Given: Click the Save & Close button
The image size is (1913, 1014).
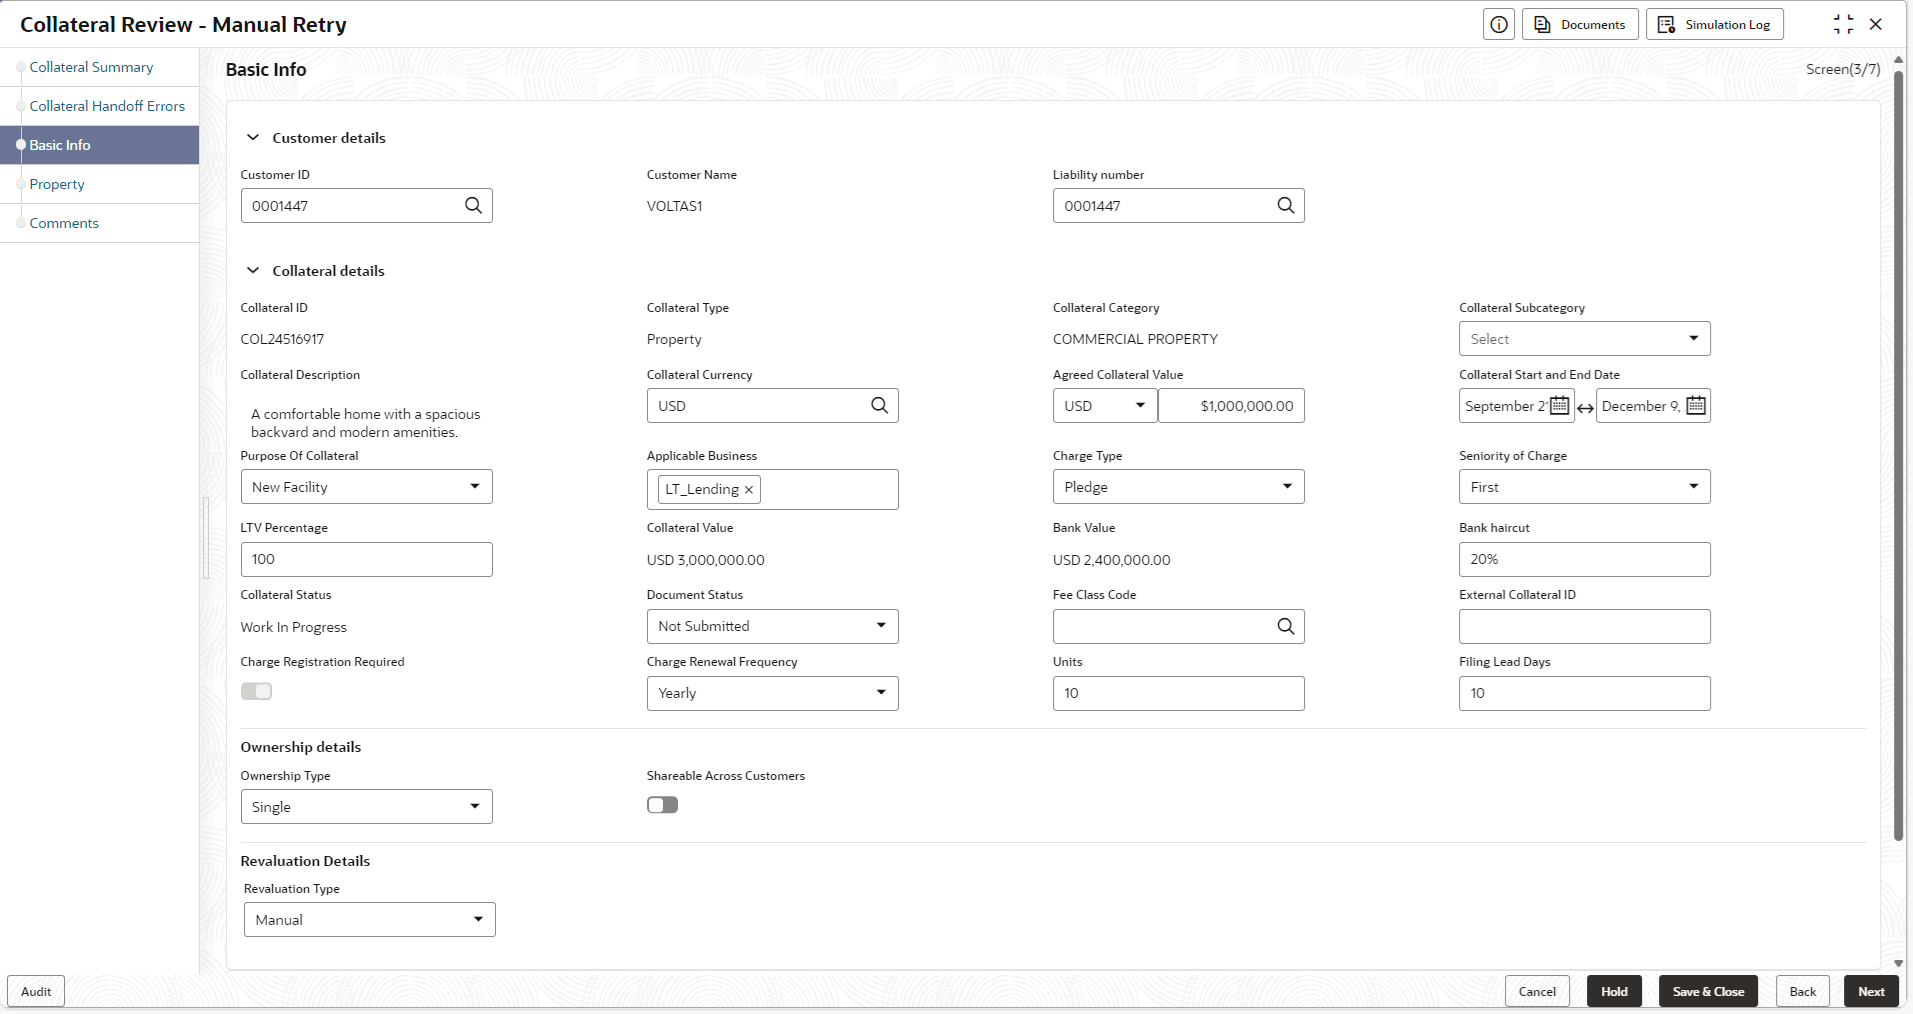Looking at the screenshot, I should tap(1708, 991).
